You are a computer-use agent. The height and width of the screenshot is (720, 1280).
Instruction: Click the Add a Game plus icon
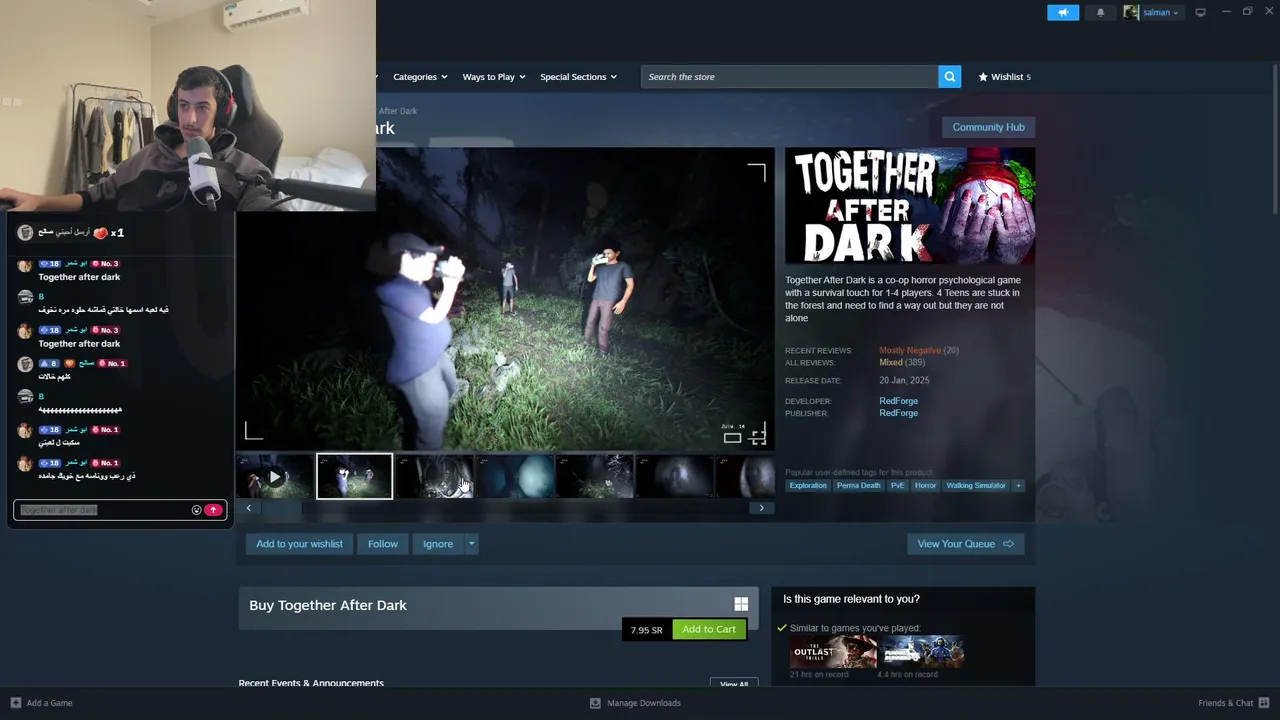[15, 703]
